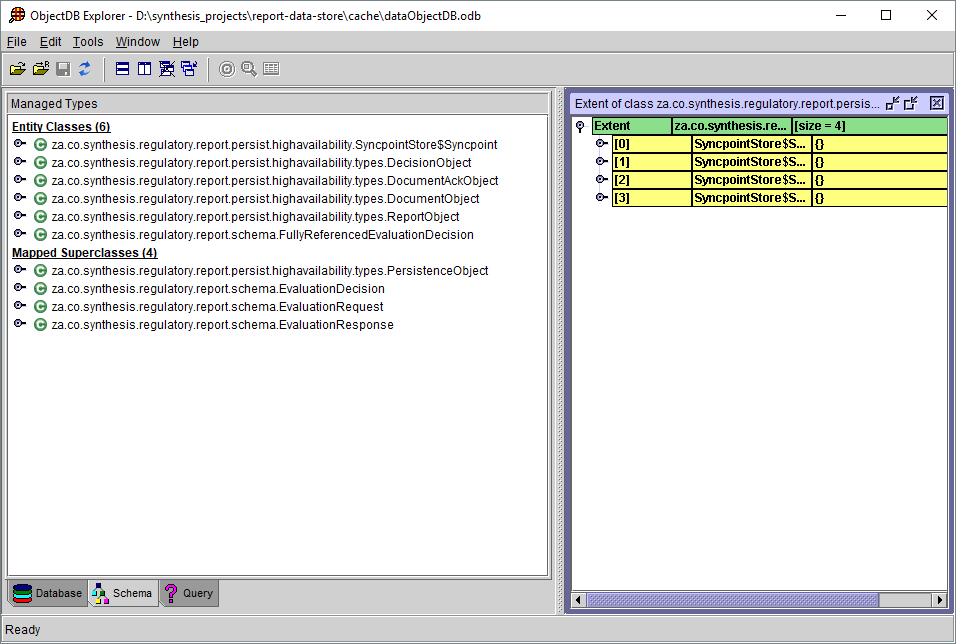Expand the DocumentAckObject tree node
The image size is (956, 644).
tap(20, 180)
